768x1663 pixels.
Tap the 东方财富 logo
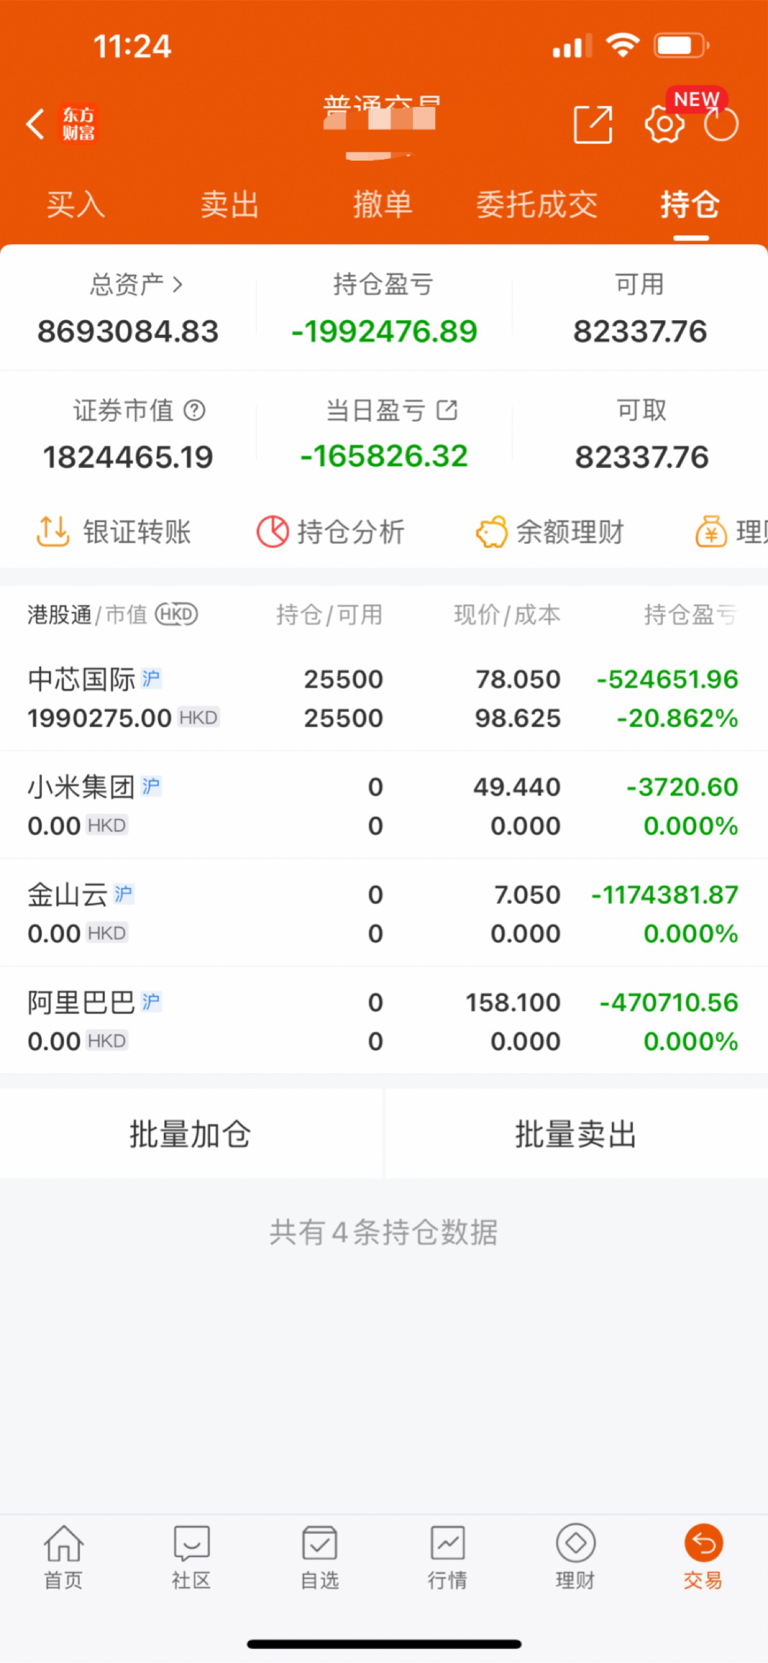(x=79, y=124)
